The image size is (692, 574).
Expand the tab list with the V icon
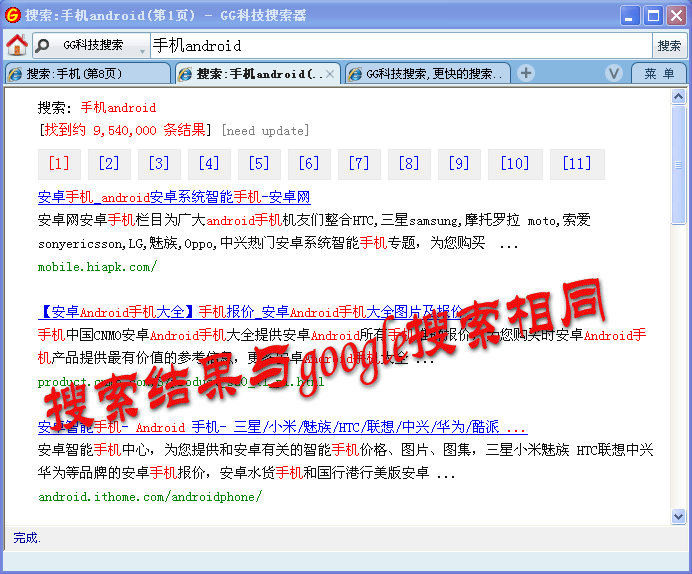(x=614, y=73)
